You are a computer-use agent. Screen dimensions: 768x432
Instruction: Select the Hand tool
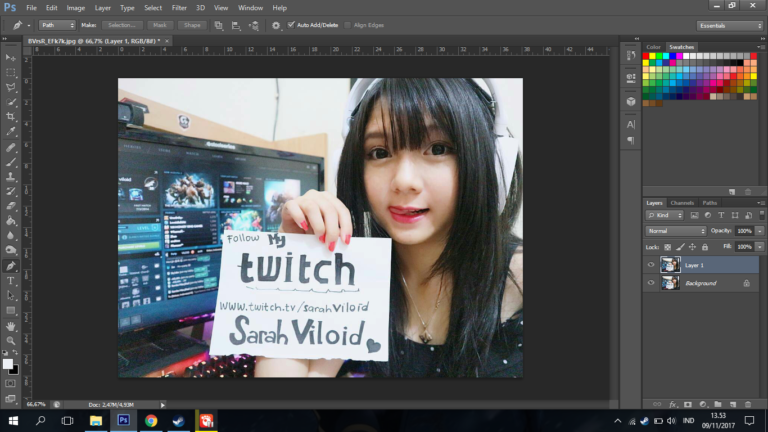point(10,326)
